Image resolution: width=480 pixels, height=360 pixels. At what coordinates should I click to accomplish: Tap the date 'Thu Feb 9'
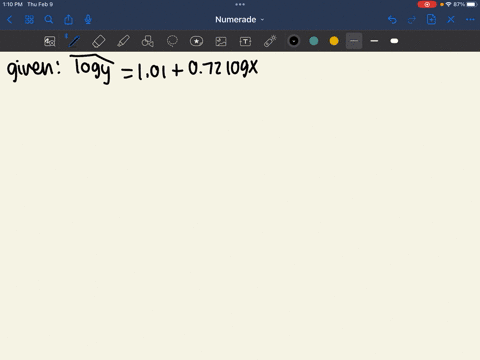[40, 4]
